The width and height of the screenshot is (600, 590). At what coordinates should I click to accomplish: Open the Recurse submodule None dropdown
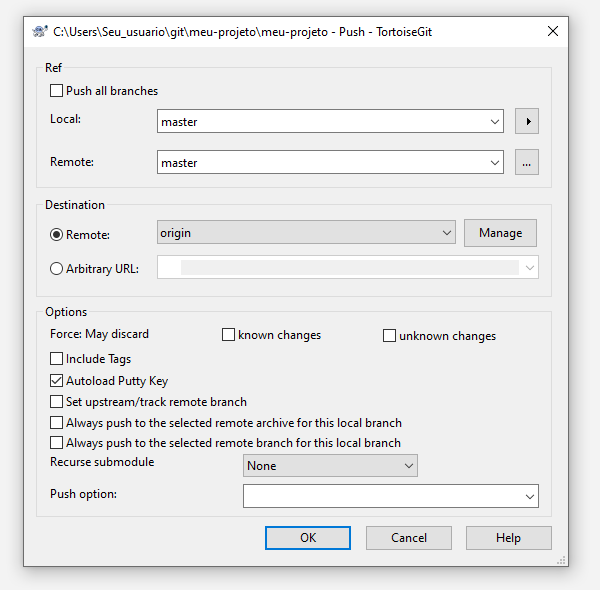(x=330, y=466)
